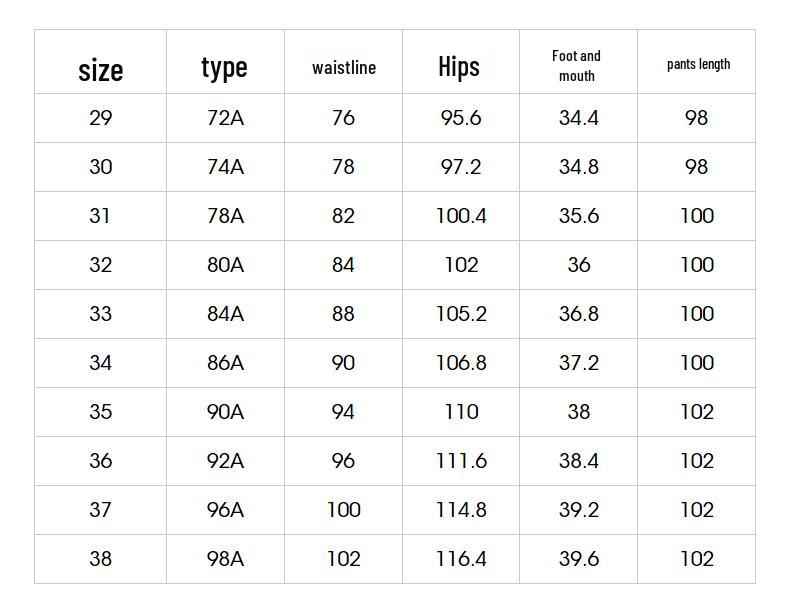This screenshot has width=790, height=593.
Task: Click the 'type' column header
Action: [224, 67]
